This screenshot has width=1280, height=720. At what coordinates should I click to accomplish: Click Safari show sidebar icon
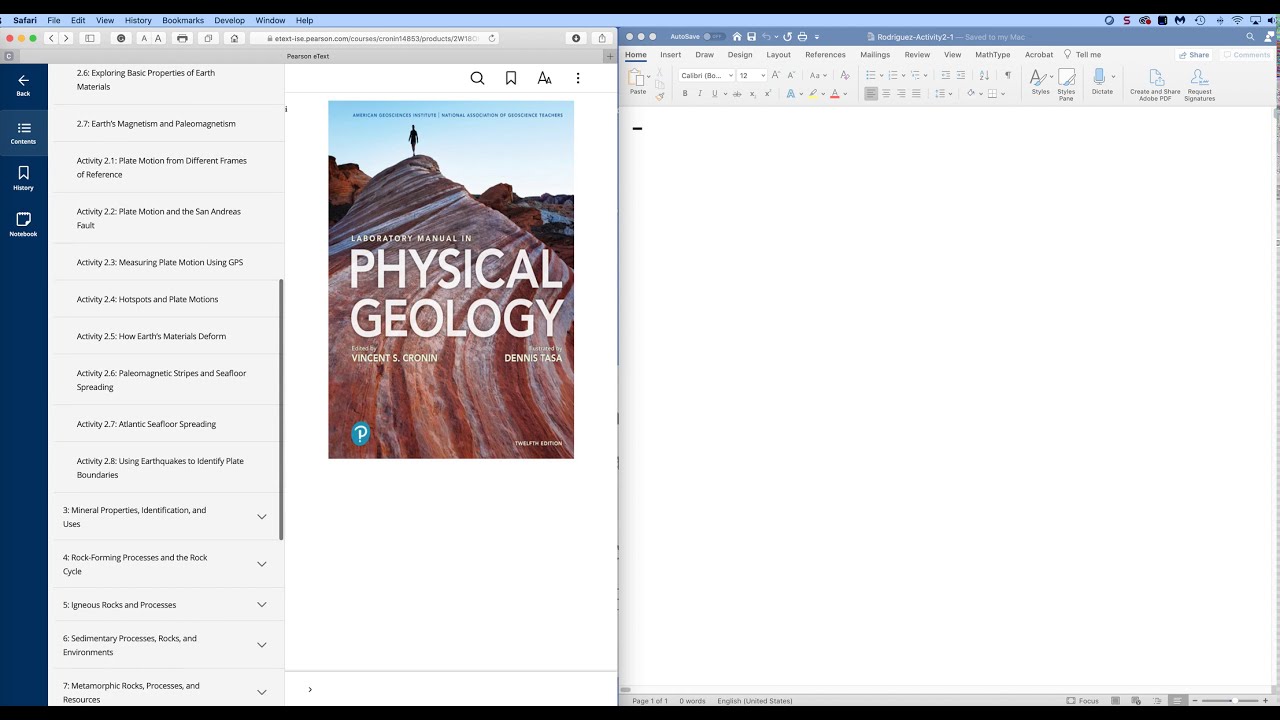[89, 38]
